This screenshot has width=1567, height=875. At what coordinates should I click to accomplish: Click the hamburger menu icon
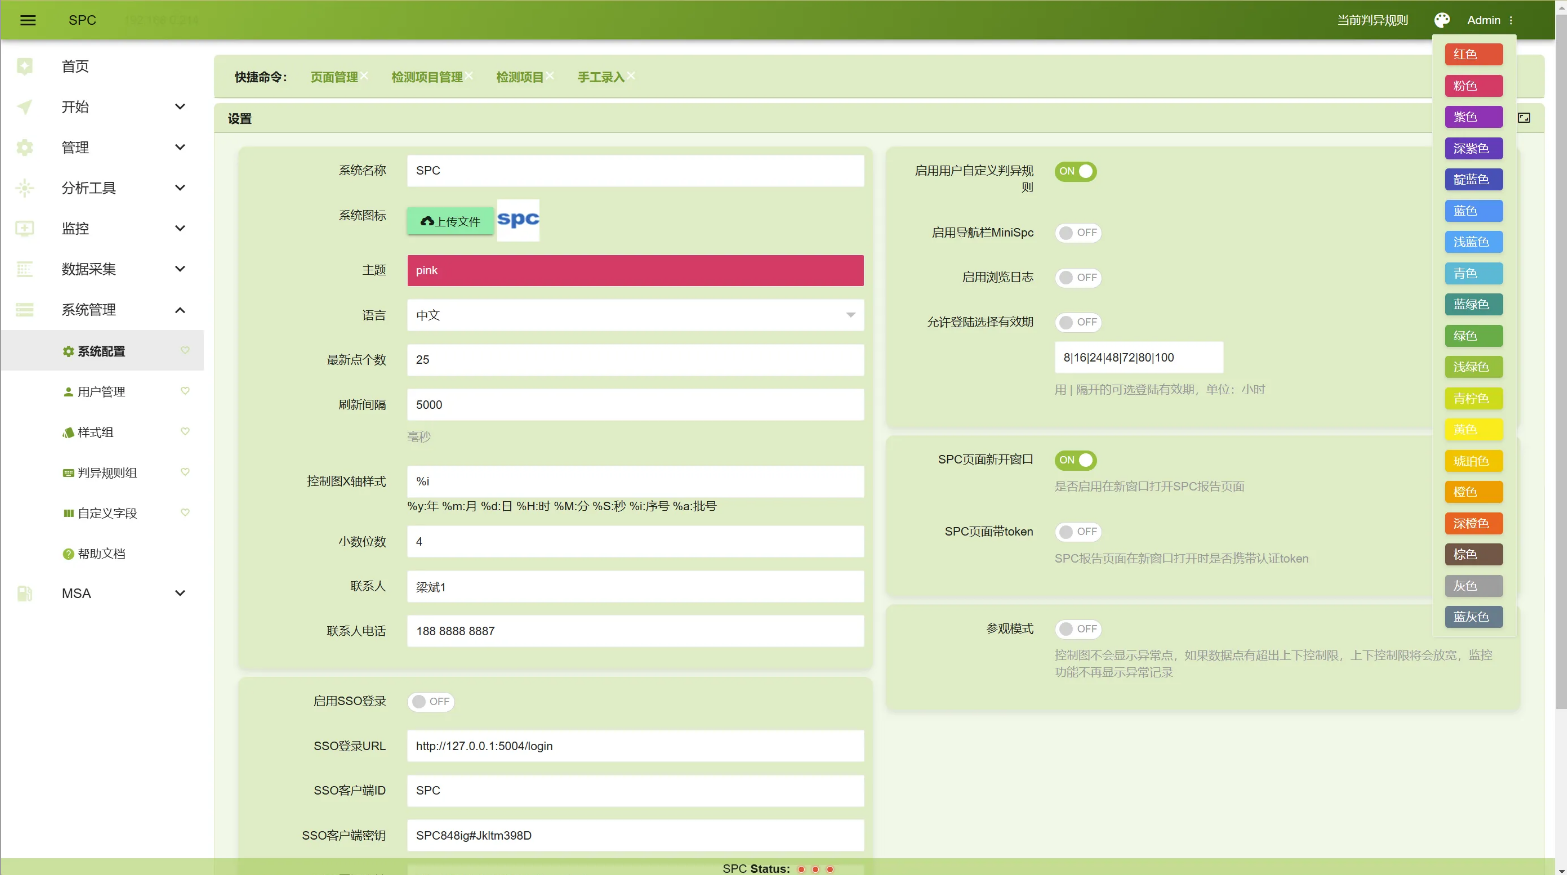pyautogui.click(x=28, y=20)
